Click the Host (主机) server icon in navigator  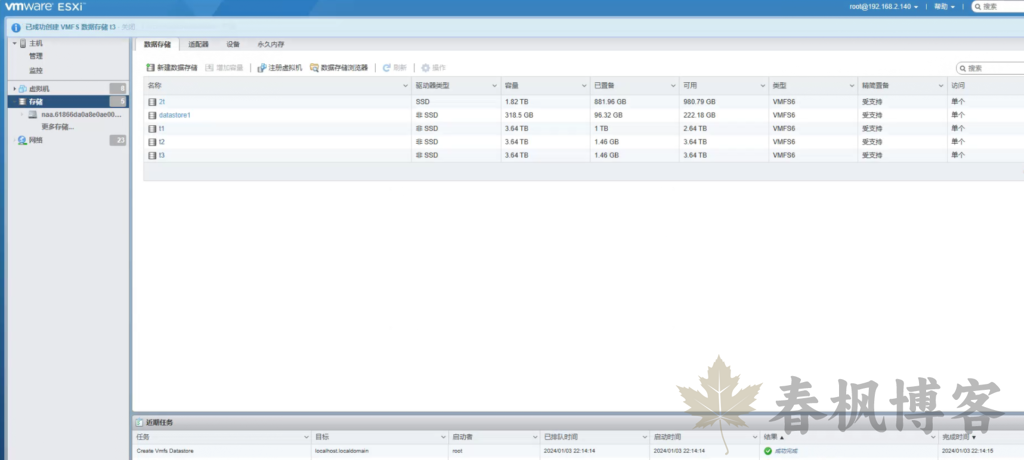point(23,43)
